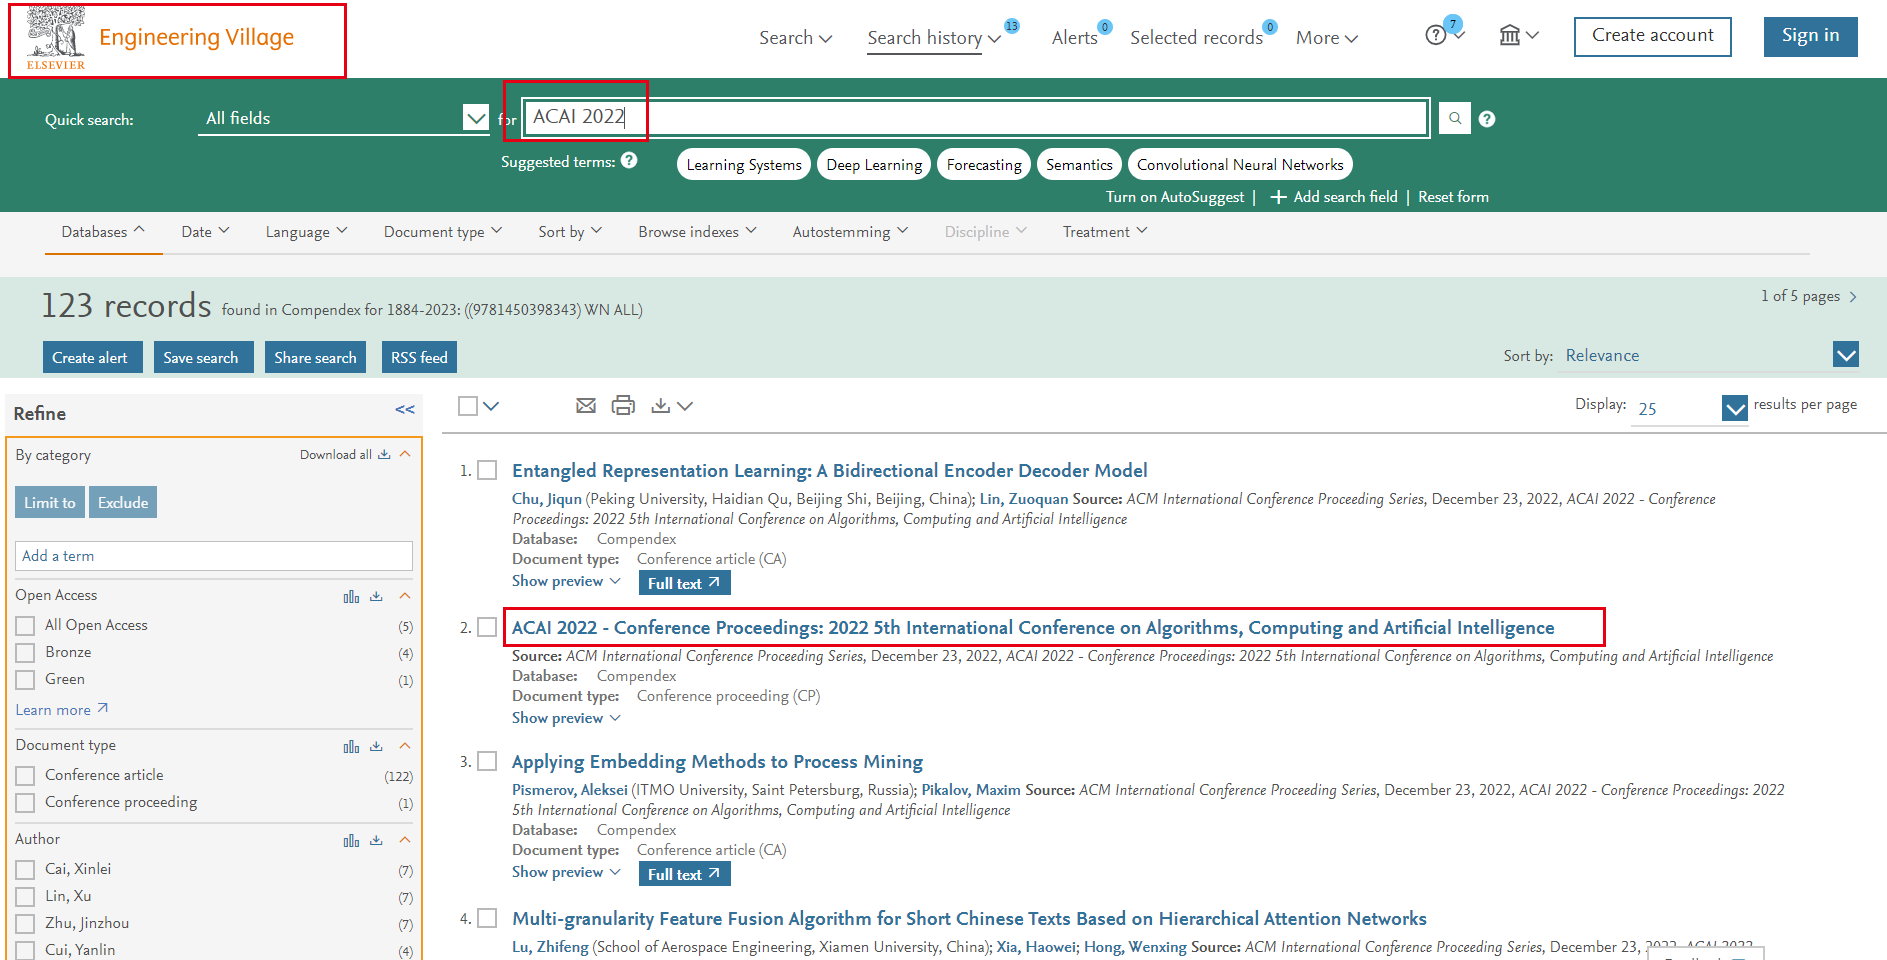Click plus icon for Add search field
The width and height of the screenshot is (1887, 960).
(x=1278, y=197)
